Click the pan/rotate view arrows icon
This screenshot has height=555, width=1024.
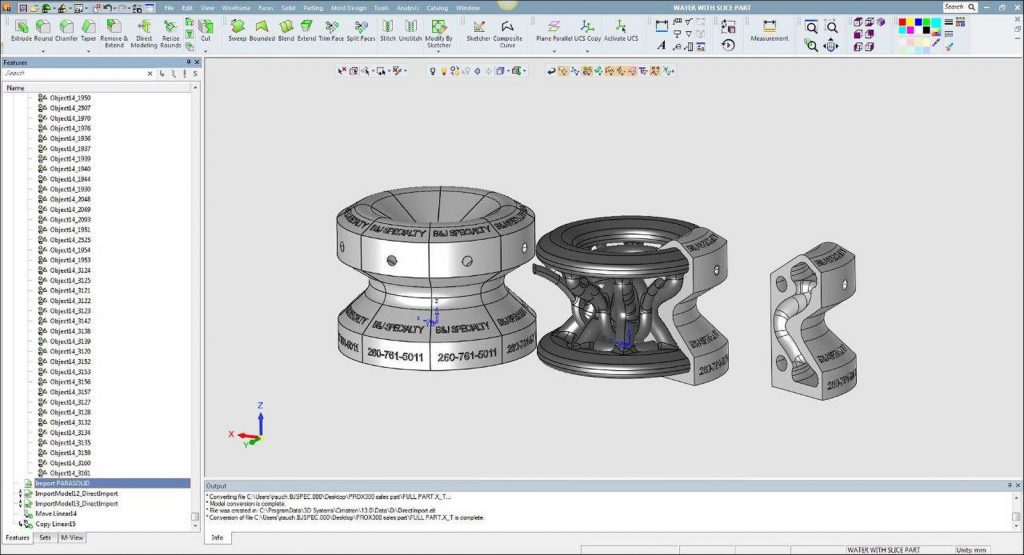(x=831, y=46)
